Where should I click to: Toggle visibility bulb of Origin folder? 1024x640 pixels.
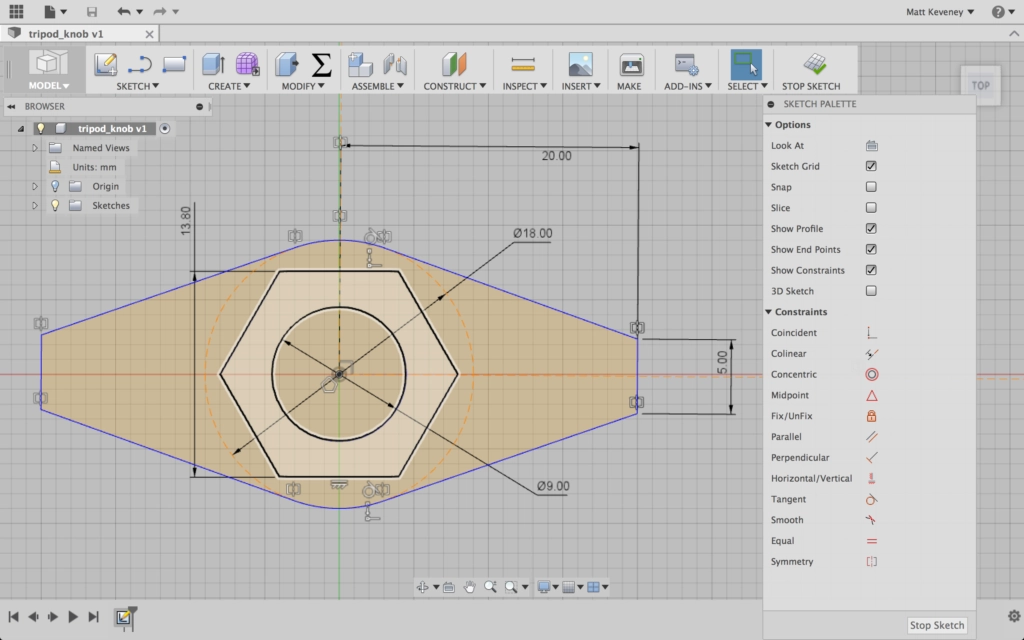coord(55,187)
